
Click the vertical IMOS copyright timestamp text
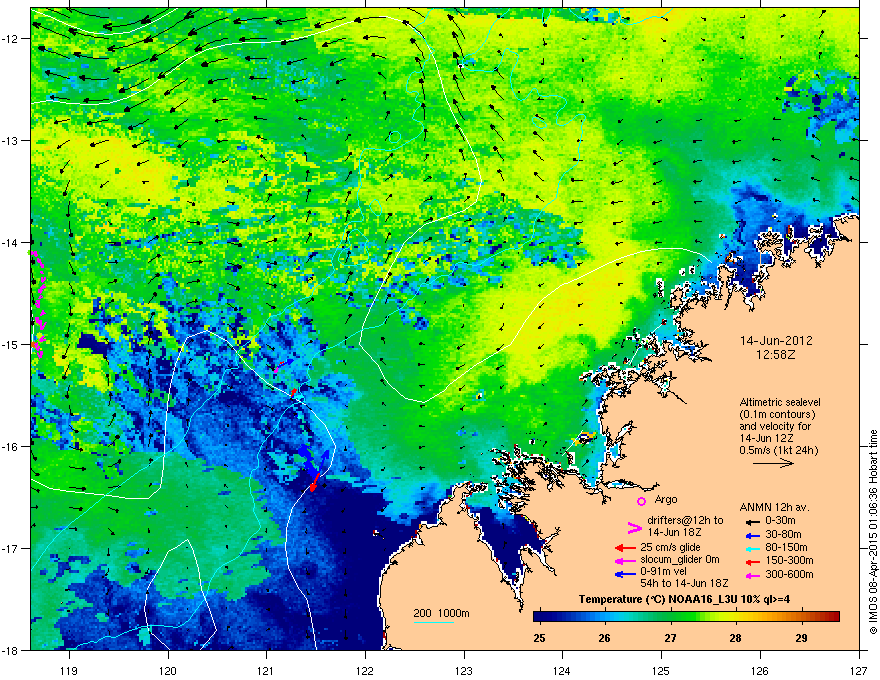(873, 532)
